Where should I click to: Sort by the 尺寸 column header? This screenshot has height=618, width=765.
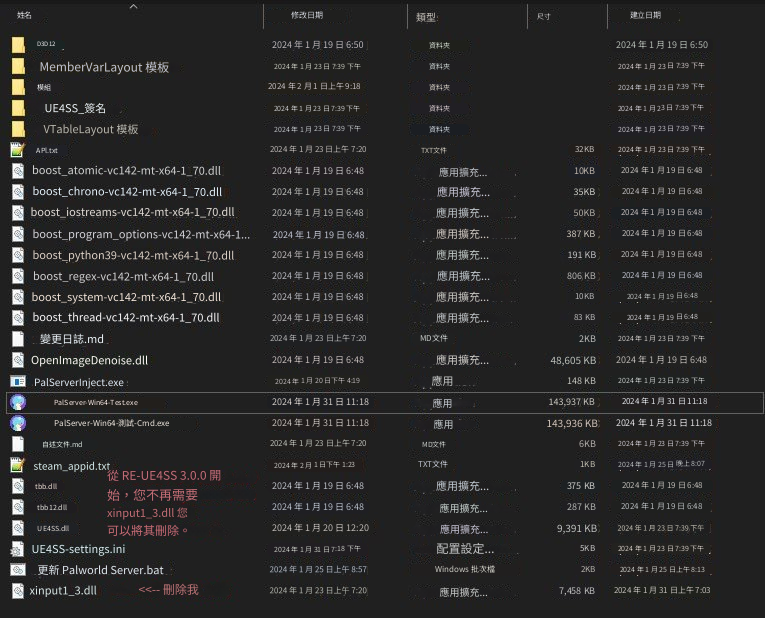coord(544,16)
